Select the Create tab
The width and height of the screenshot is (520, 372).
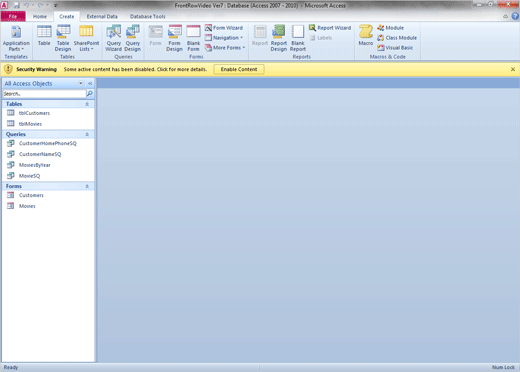point(67,16)
